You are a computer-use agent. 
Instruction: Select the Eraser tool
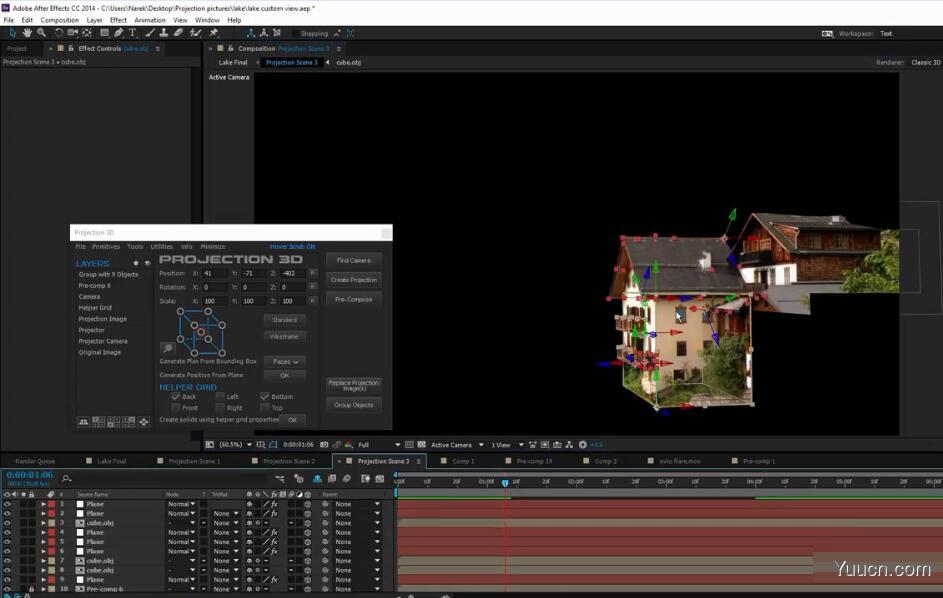point(179,33)
